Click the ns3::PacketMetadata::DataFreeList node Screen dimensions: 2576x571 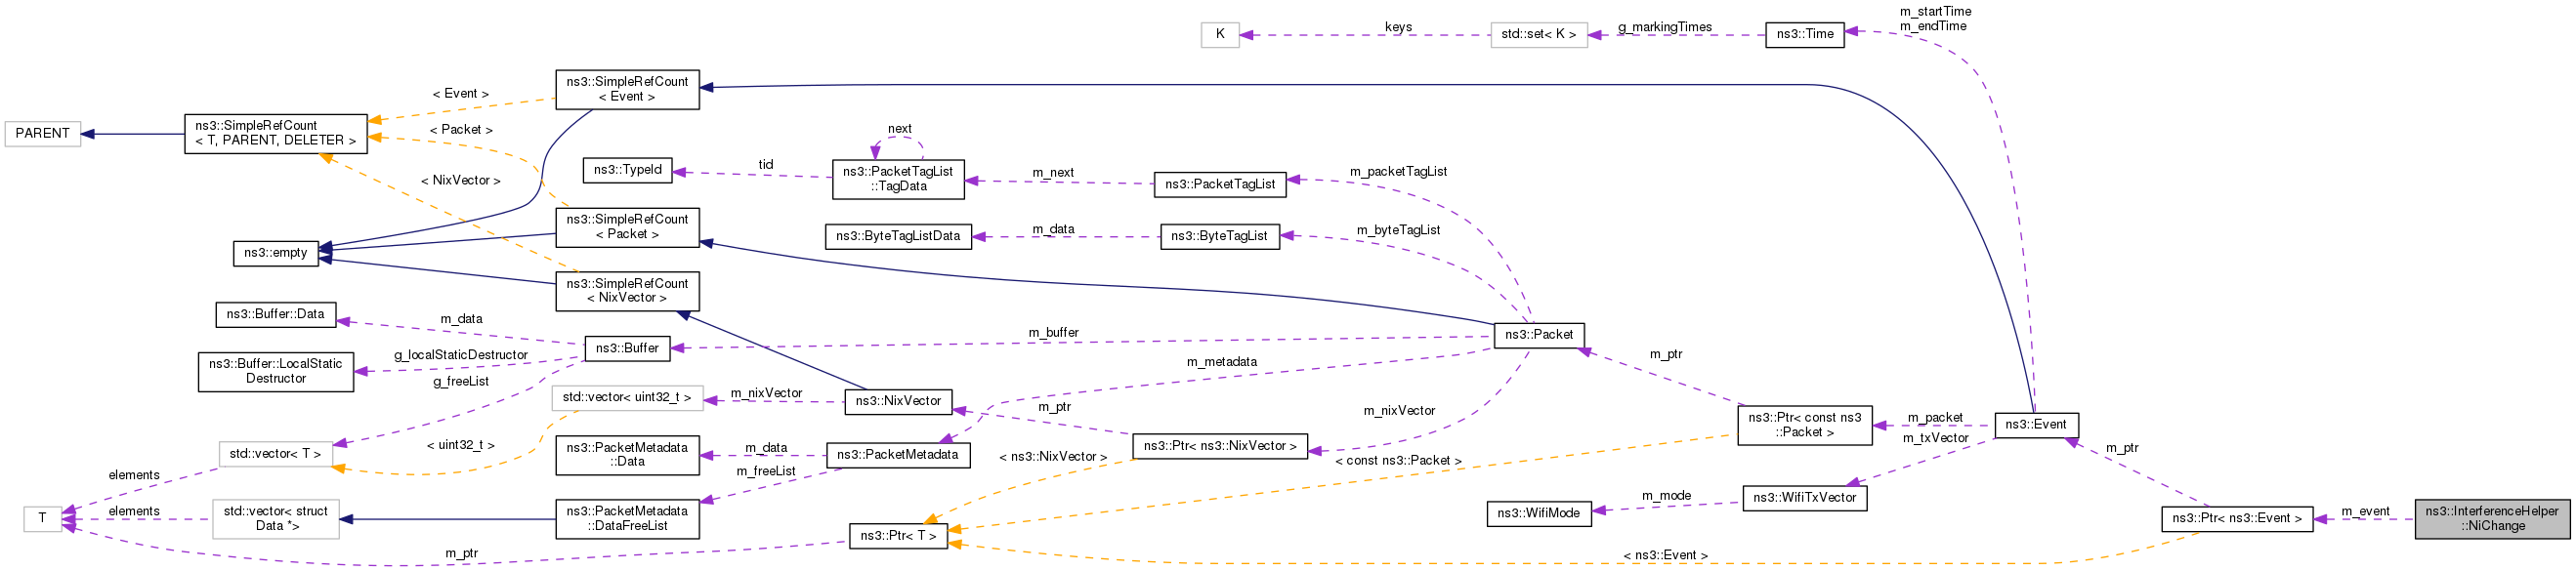pyautogui.click(x=627, y=519)
